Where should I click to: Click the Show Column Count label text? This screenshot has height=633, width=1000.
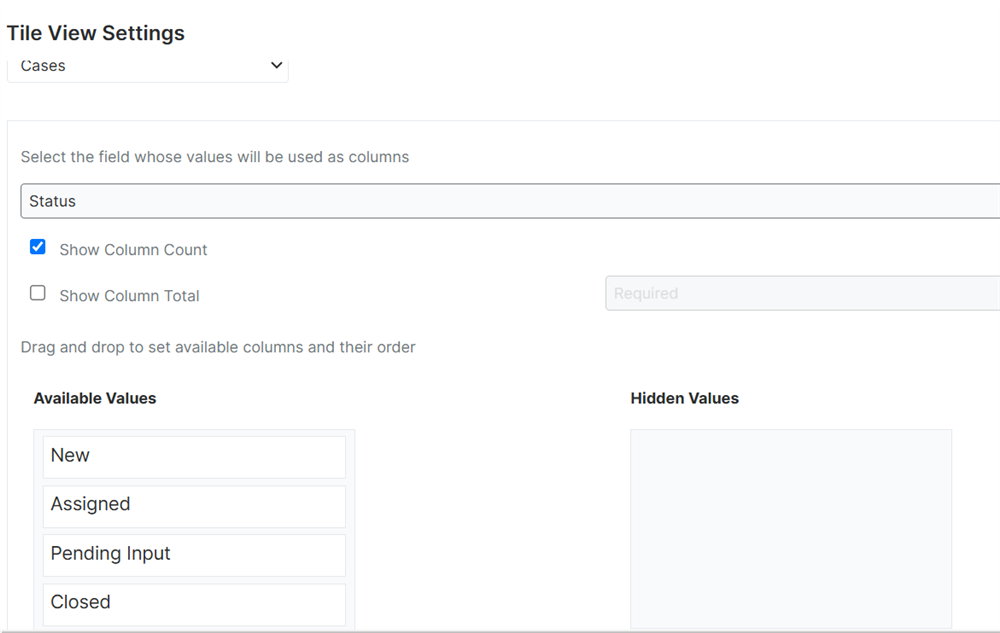(x=133, y=250)
